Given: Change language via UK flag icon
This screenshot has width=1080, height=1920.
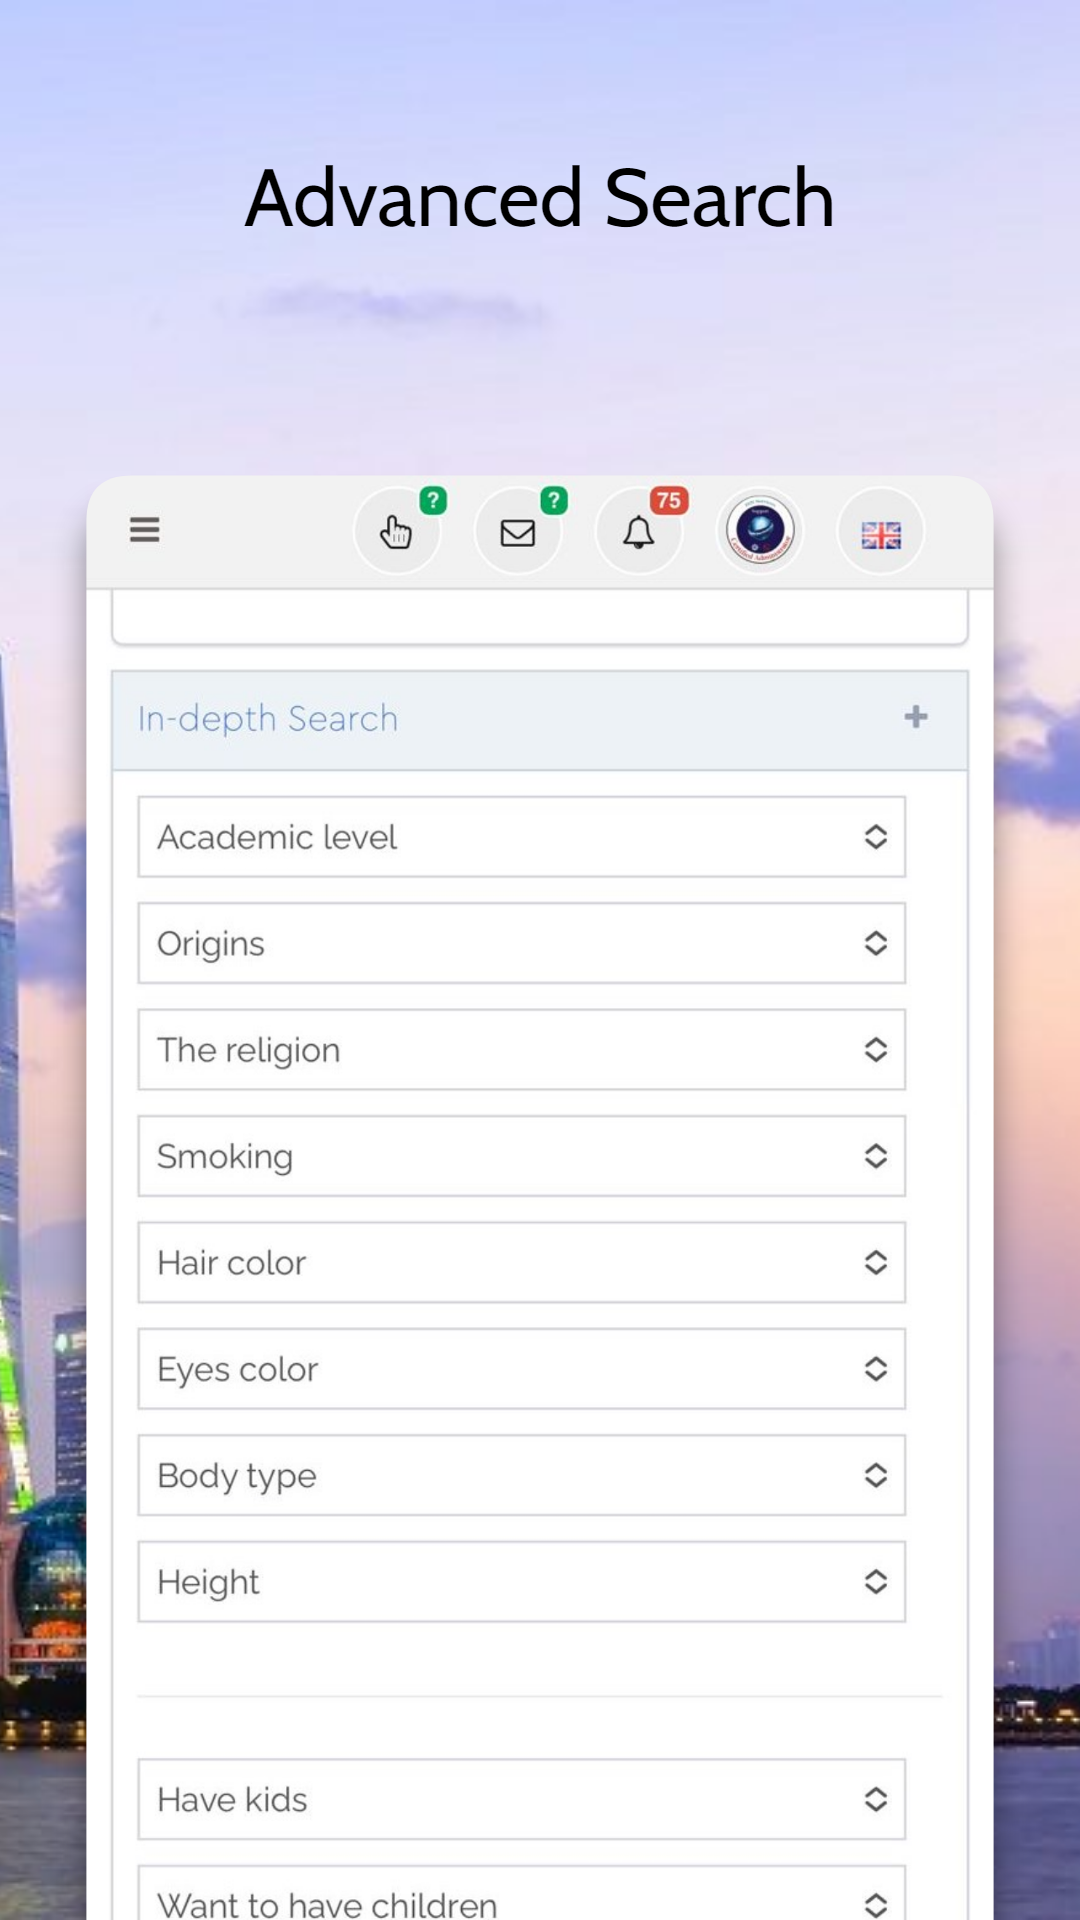Looking at the screenshot, I should (x=881, y=534).
